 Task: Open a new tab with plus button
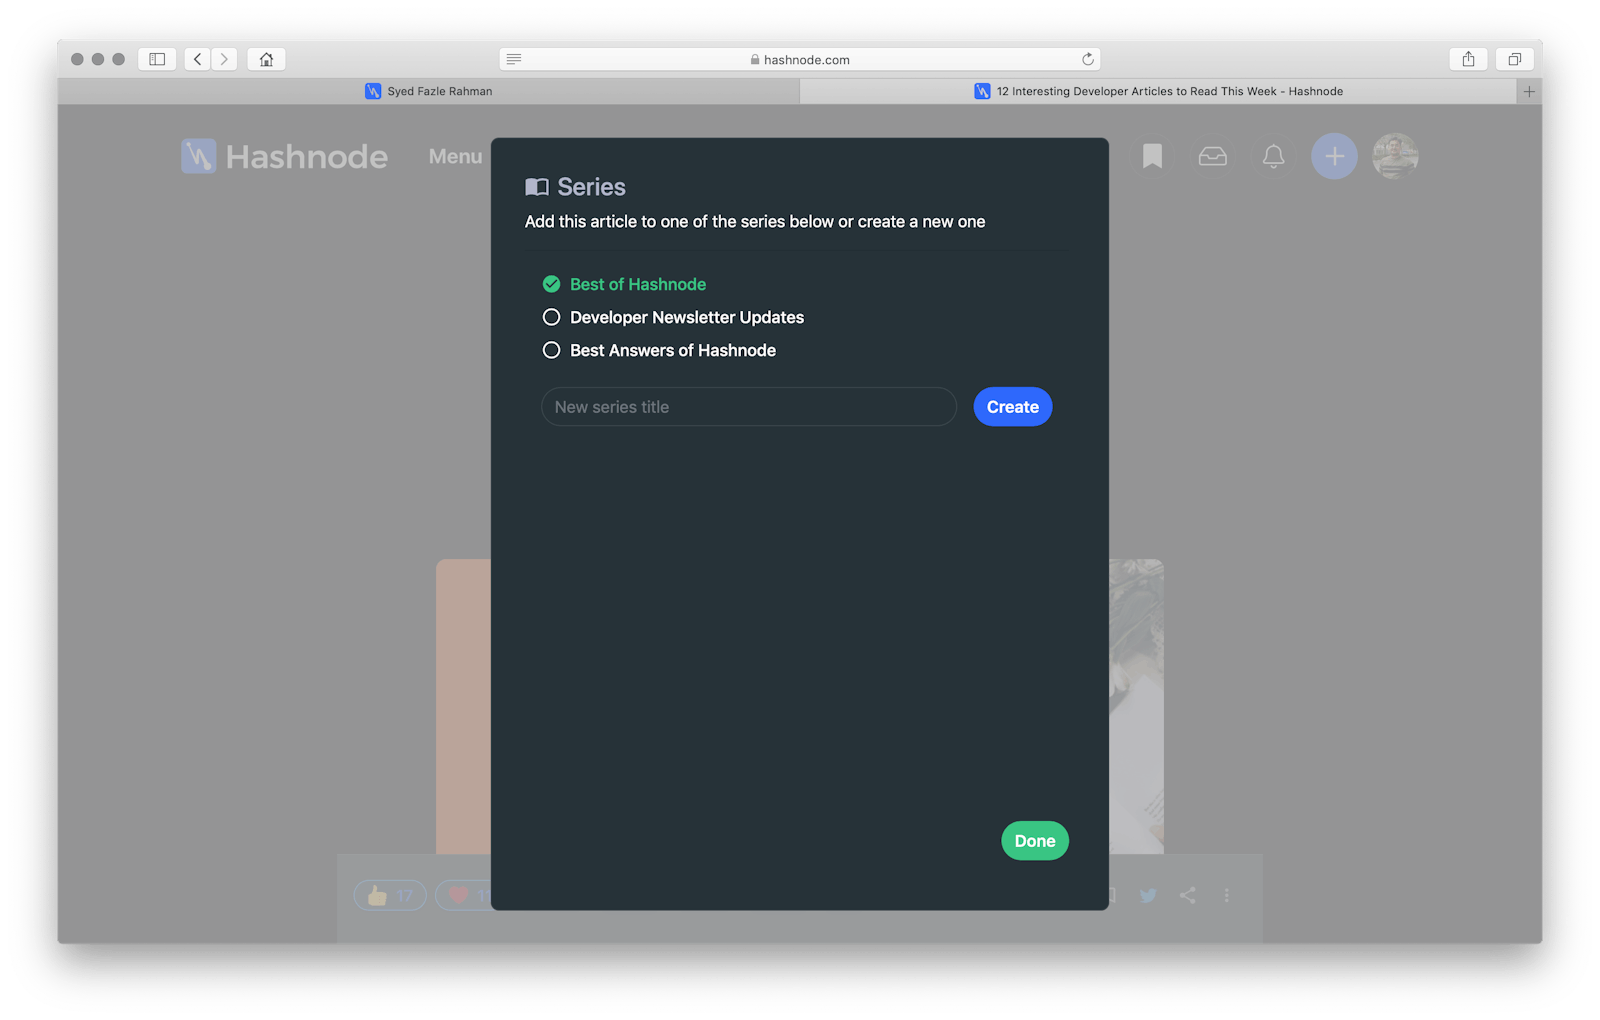[x=1529, y=91]
